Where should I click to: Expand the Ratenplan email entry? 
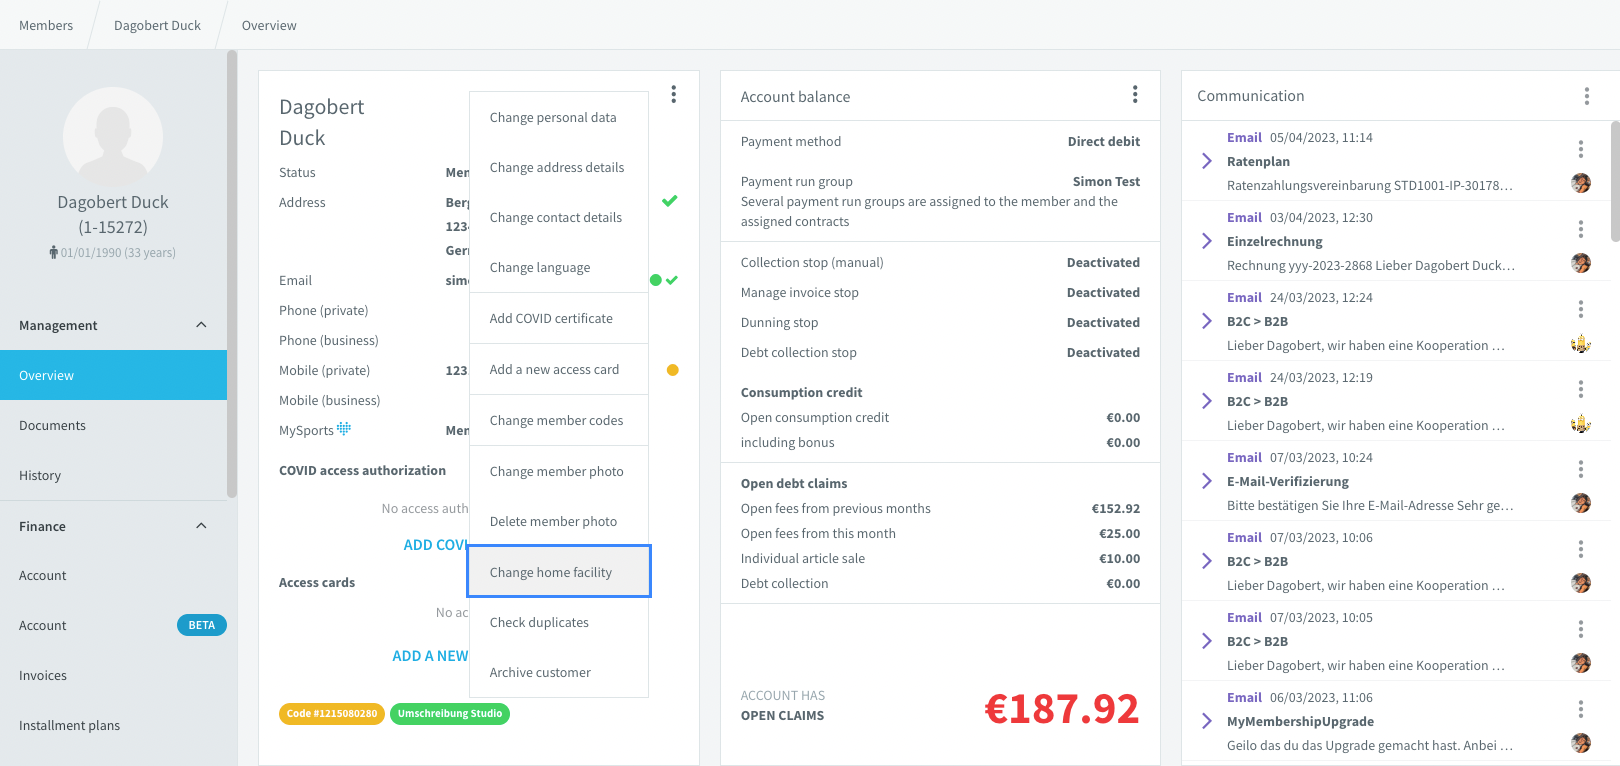(x=1207, y=161)
